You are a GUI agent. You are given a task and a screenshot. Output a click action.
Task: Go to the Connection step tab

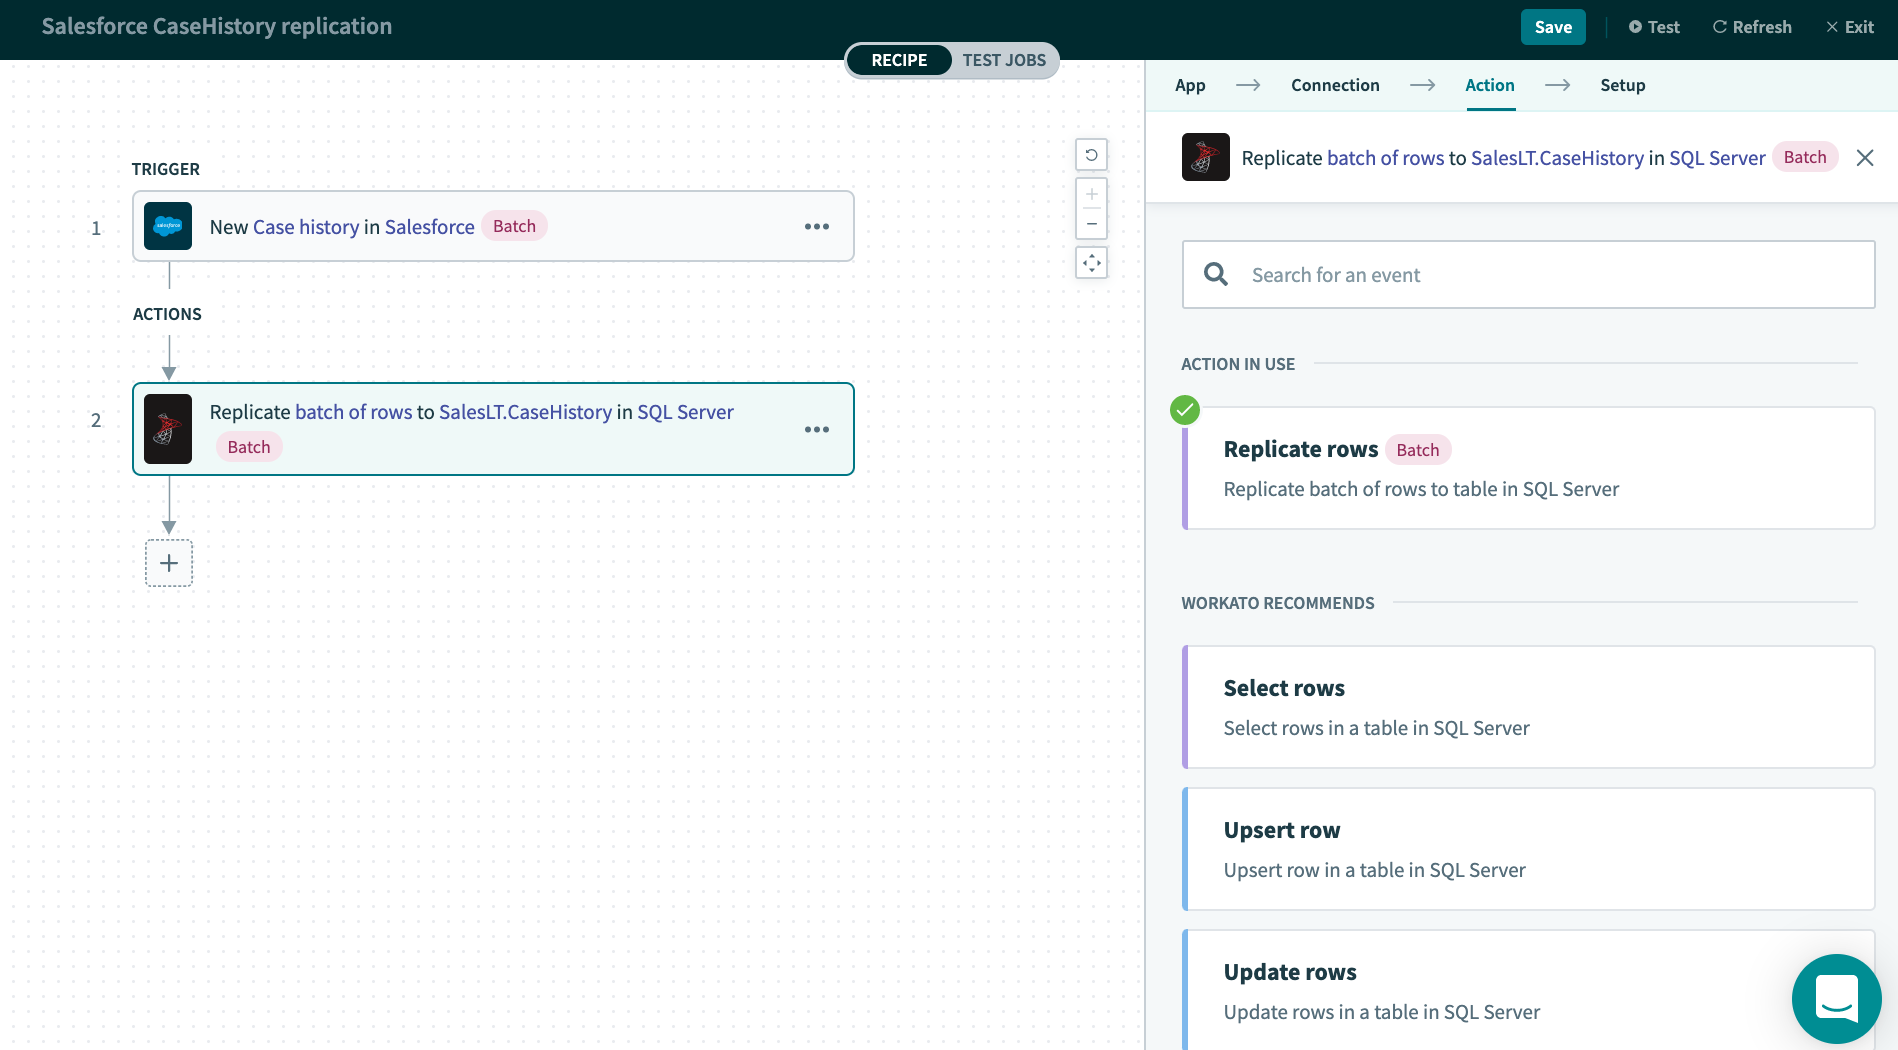pyautogui.click(x=1335, y=85)
